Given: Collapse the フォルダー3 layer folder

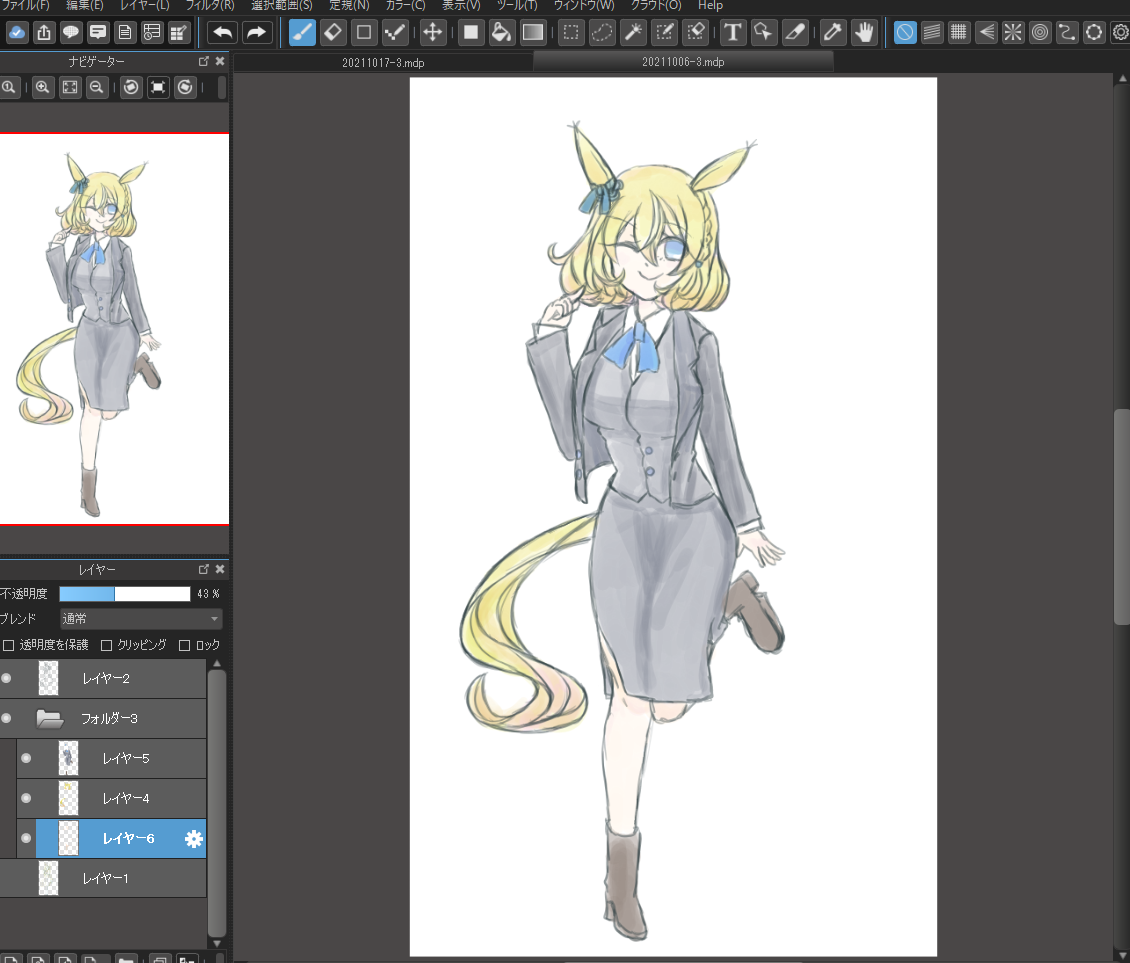Looking at the screenshot, I should pyautogui.click(x=49, y=718).
